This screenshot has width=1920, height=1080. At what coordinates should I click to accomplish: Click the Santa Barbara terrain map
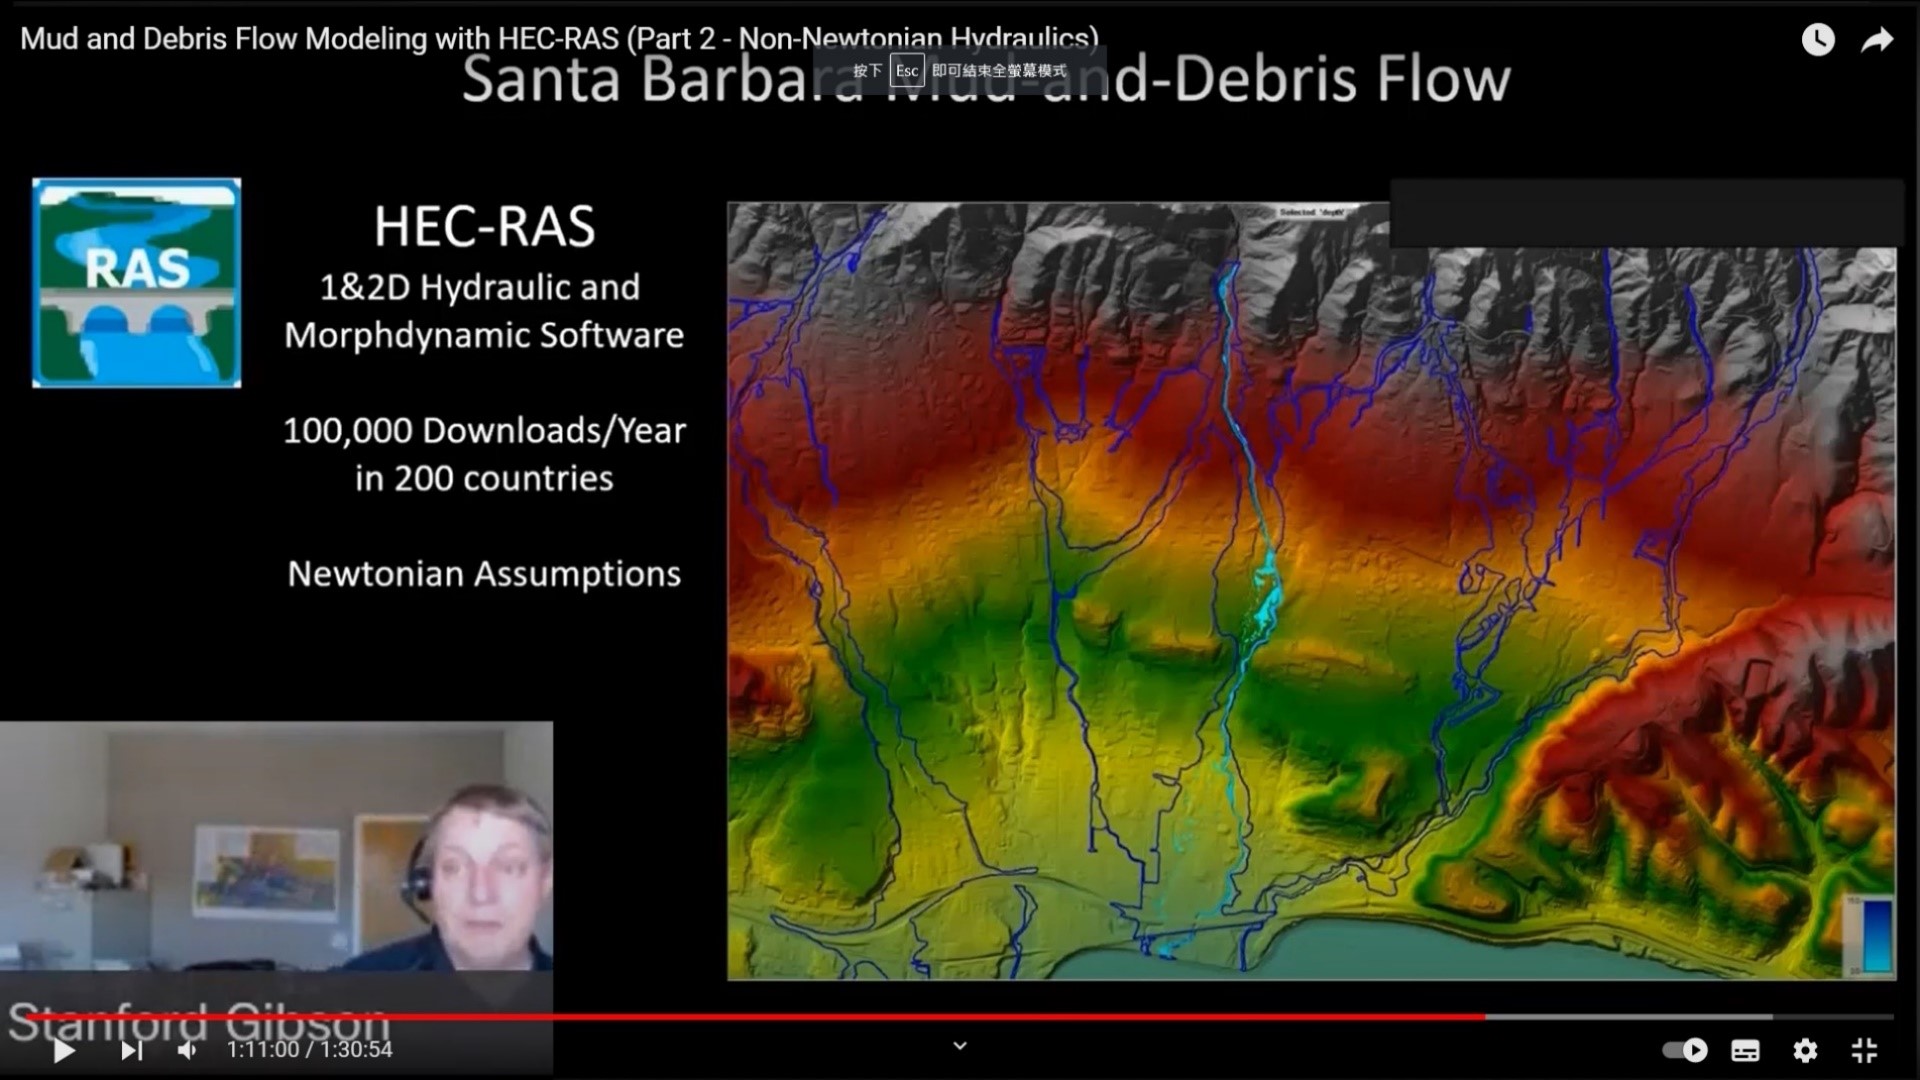tap(1311, 590)
